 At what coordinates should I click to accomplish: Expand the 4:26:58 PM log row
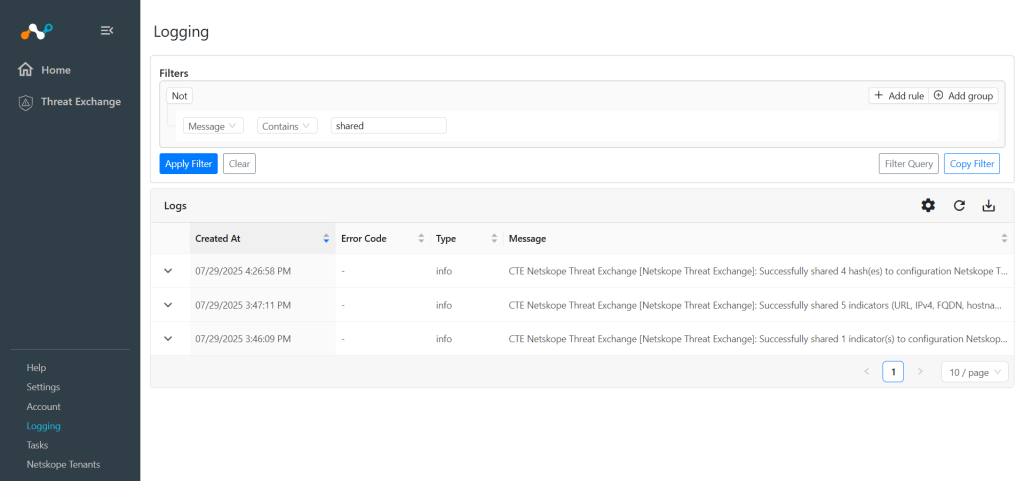click(168, 270)
